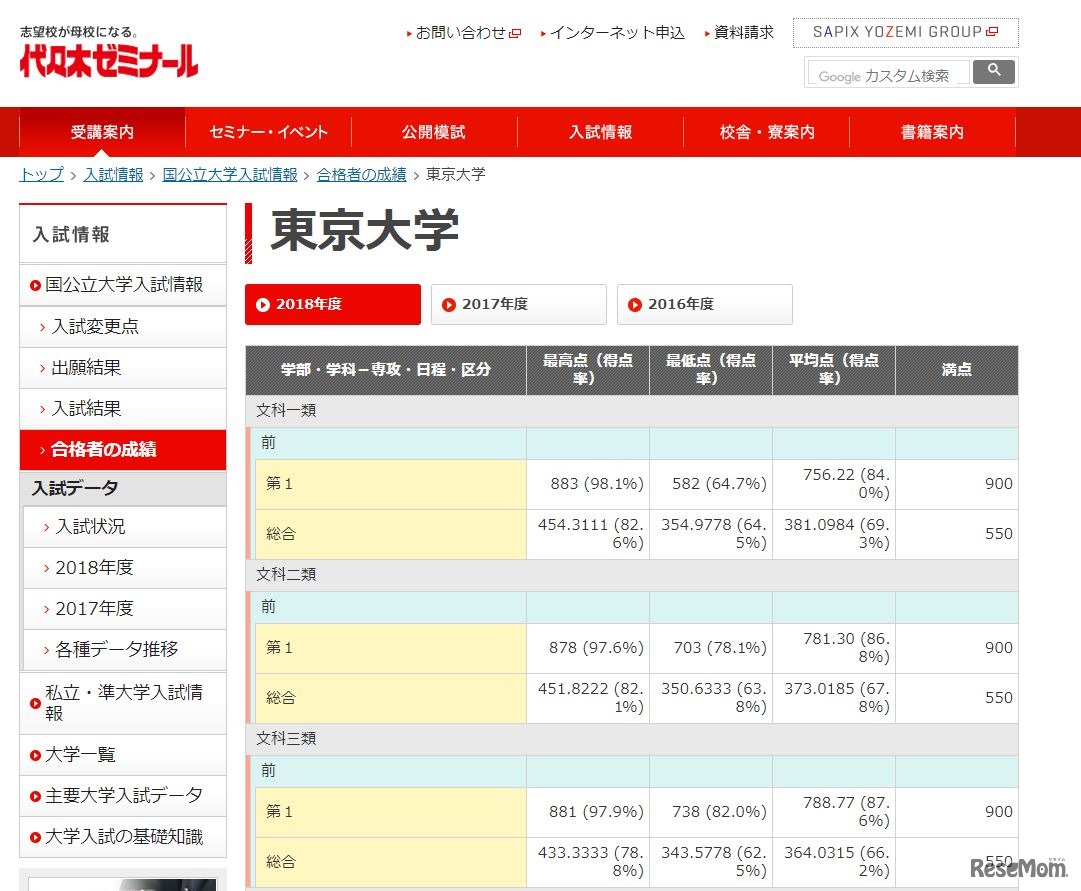Click the Google custom search field
This screenshot has width=1081, height=891.
pos(887,75)
